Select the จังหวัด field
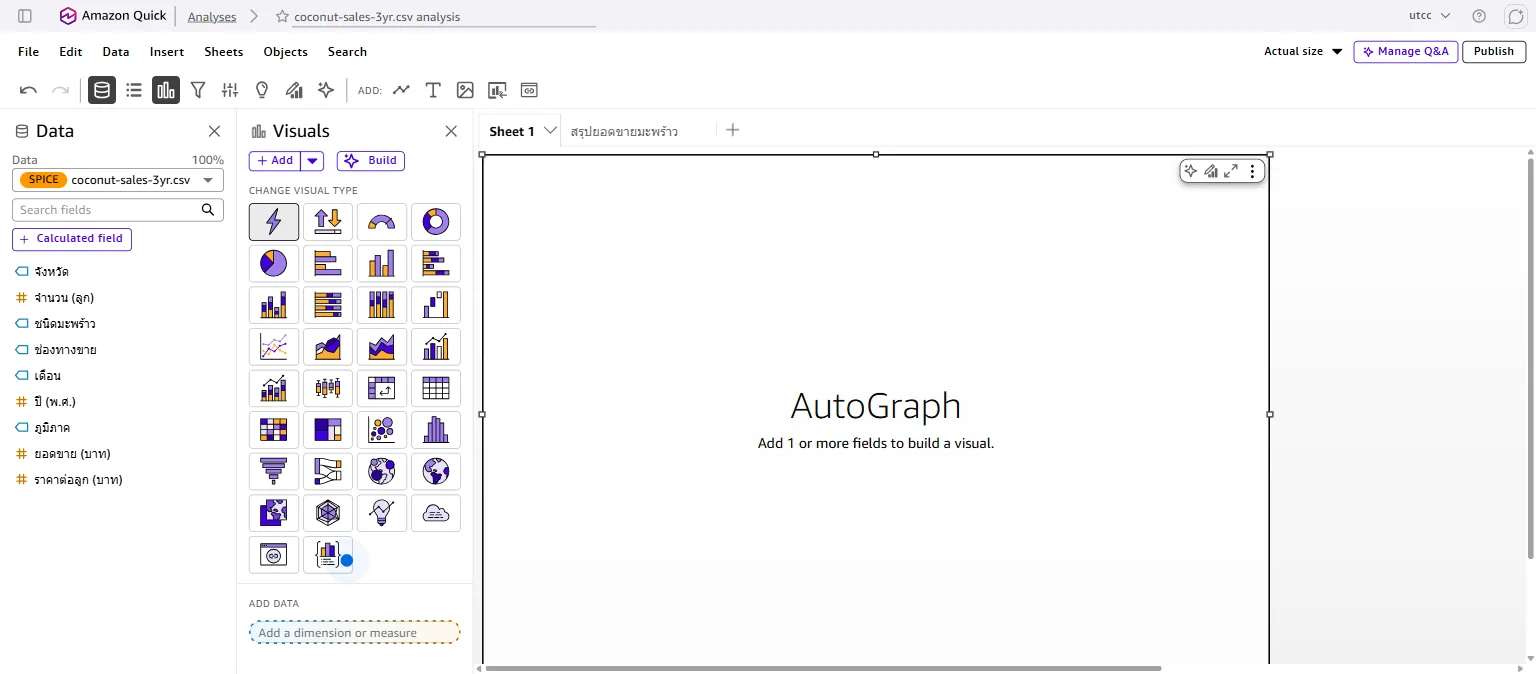Image resolution: width=1536 pixels, height=674 pixels. point(51,272)
